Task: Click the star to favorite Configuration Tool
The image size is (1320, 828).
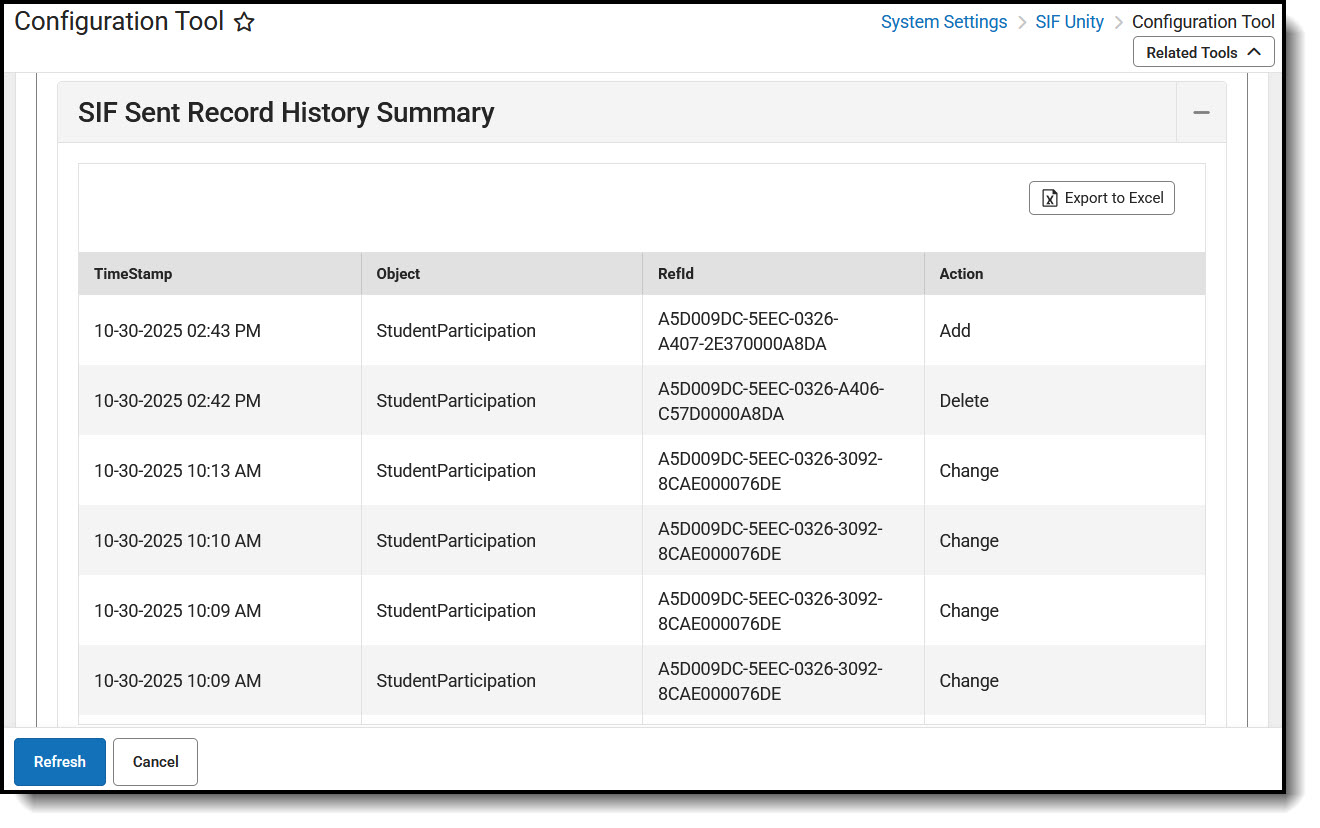Action: [x=244, y=21]
